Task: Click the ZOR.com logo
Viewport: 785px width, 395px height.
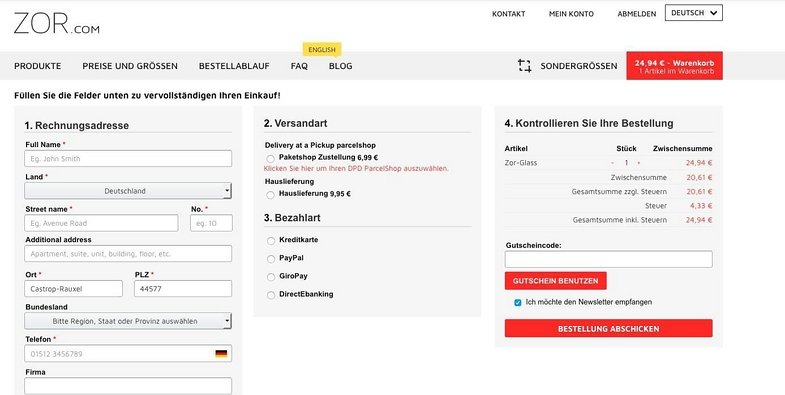Action: [x=57, y=24]
